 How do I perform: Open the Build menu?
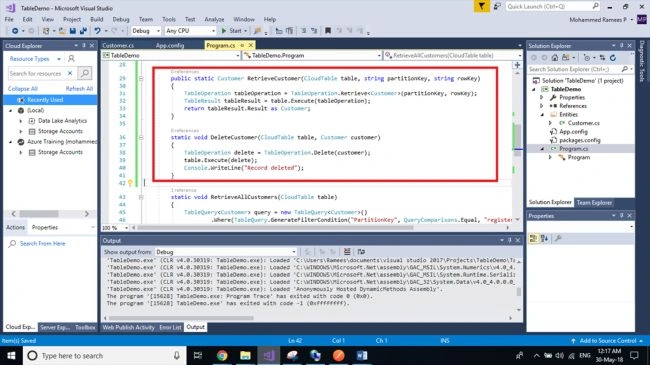(x=97, y=19)
